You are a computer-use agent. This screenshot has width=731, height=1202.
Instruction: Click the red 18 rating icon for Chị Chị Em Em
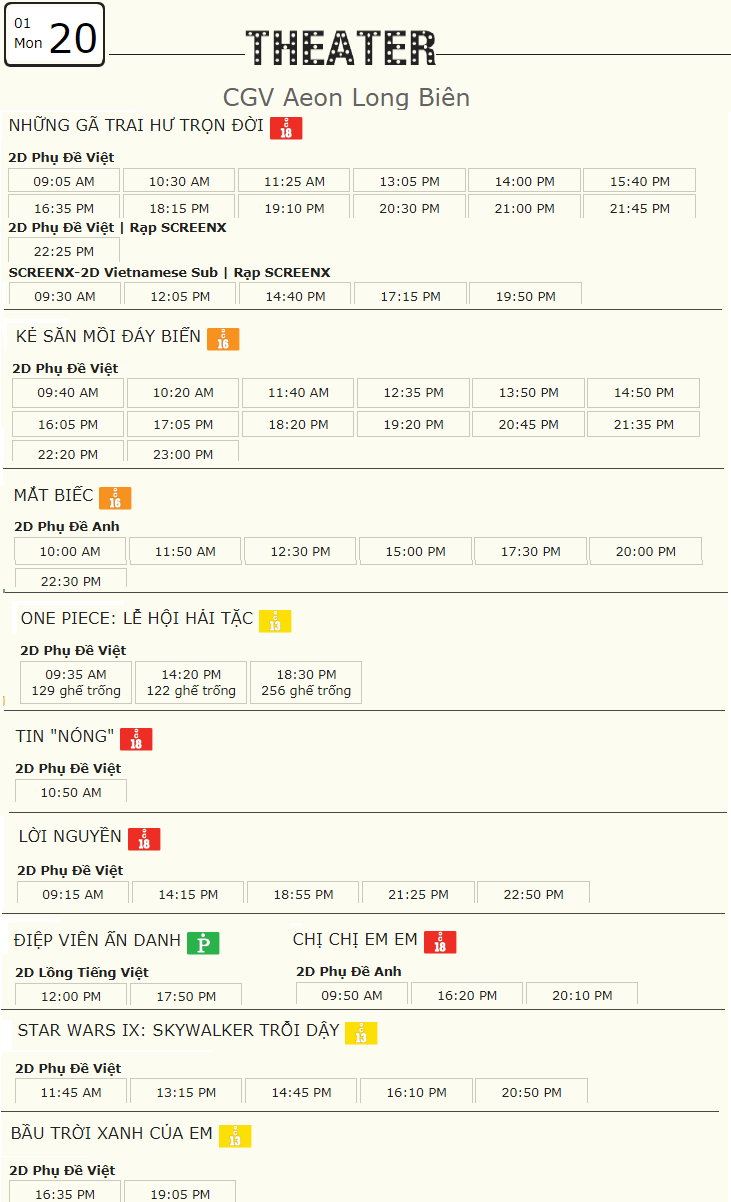pyautogui.click(x=440, y=942)
